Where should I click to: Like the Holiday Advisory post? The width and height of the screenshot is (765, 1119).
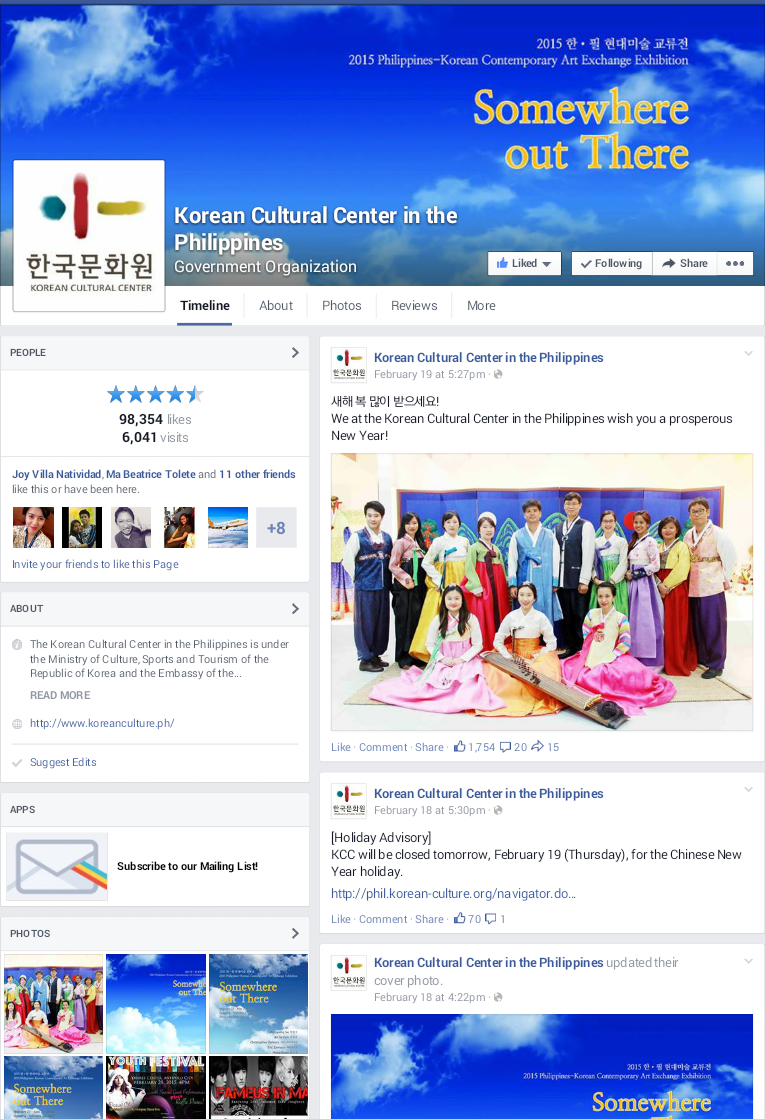pyautogui.click(x=340, y=919)
